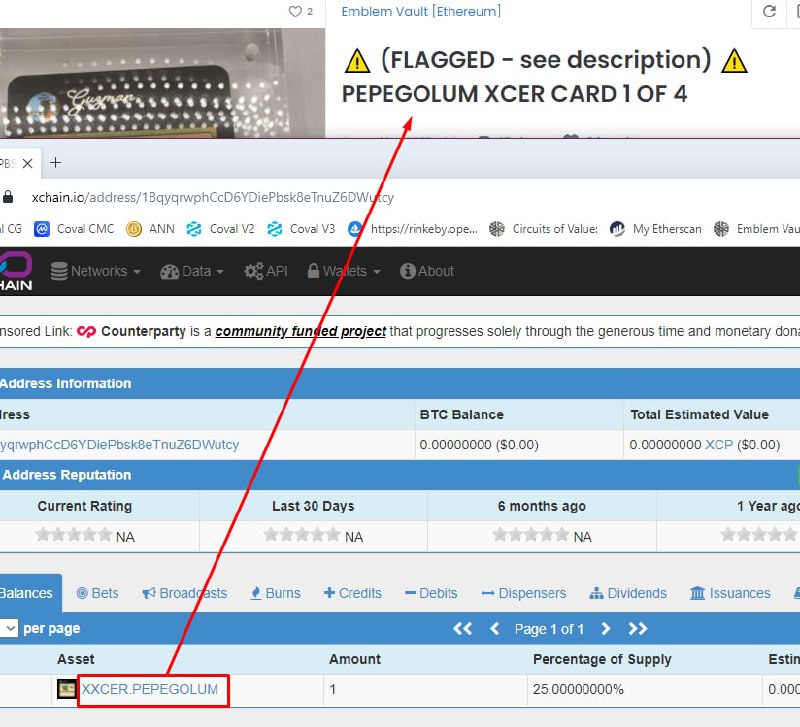Open Emblem Vault [Ethereum] collection link
800x727 pixels.
[x=421, y=11]
